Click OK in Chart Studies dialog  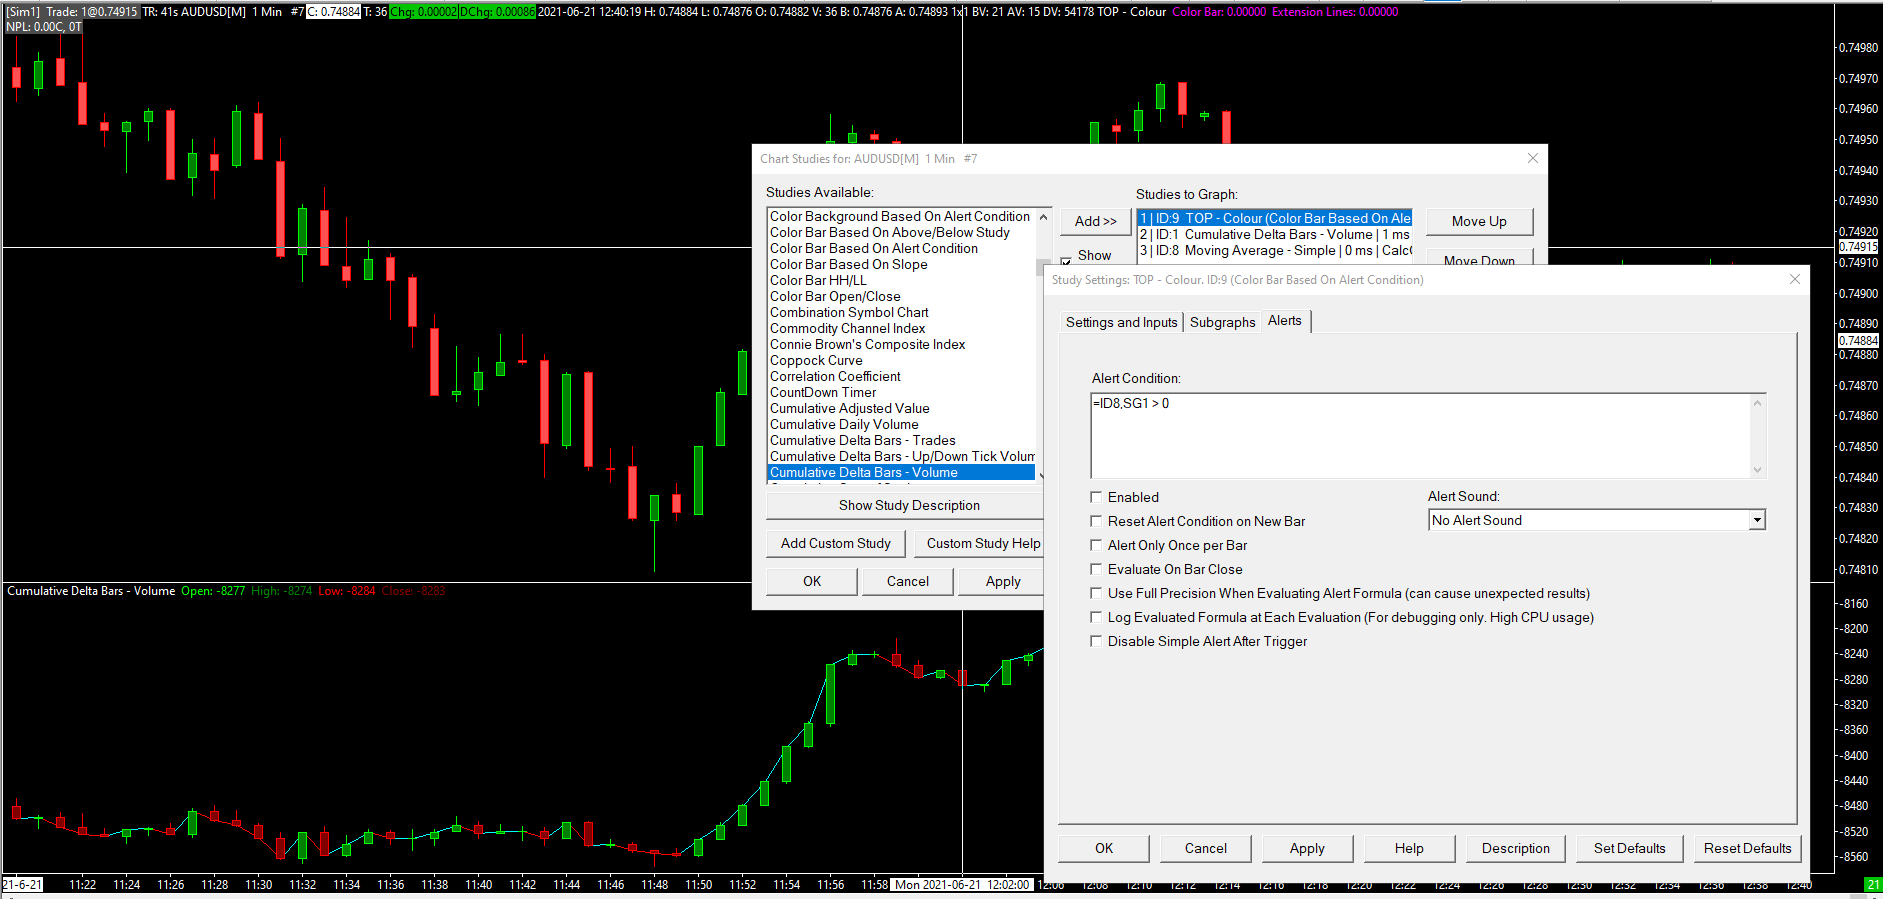[x=812, y=581]
